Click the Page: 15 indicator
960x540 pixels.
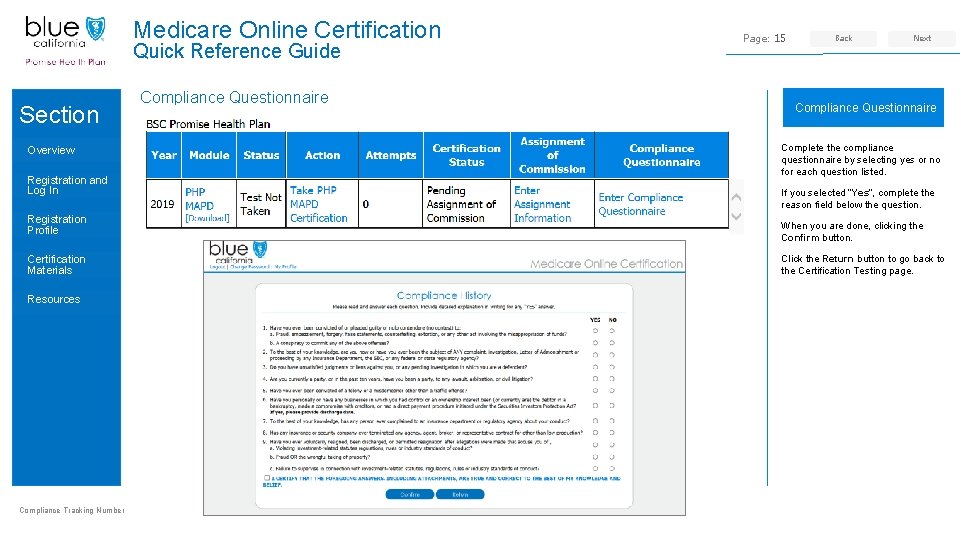(764, 39)
